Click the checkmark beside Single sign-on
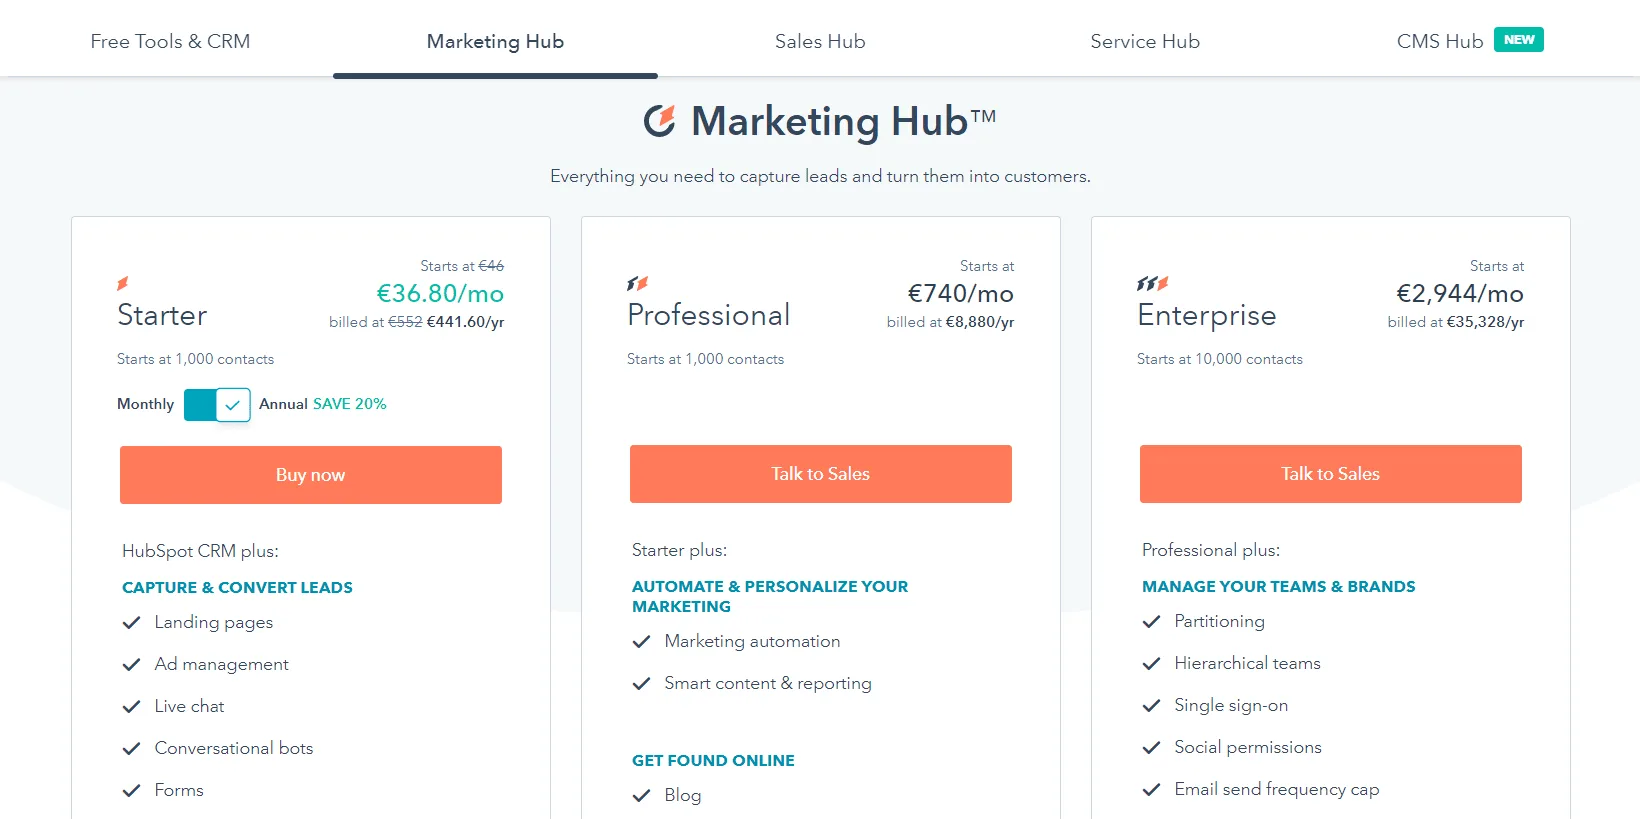This screenshot has height=819, width=1640. 1151,705
